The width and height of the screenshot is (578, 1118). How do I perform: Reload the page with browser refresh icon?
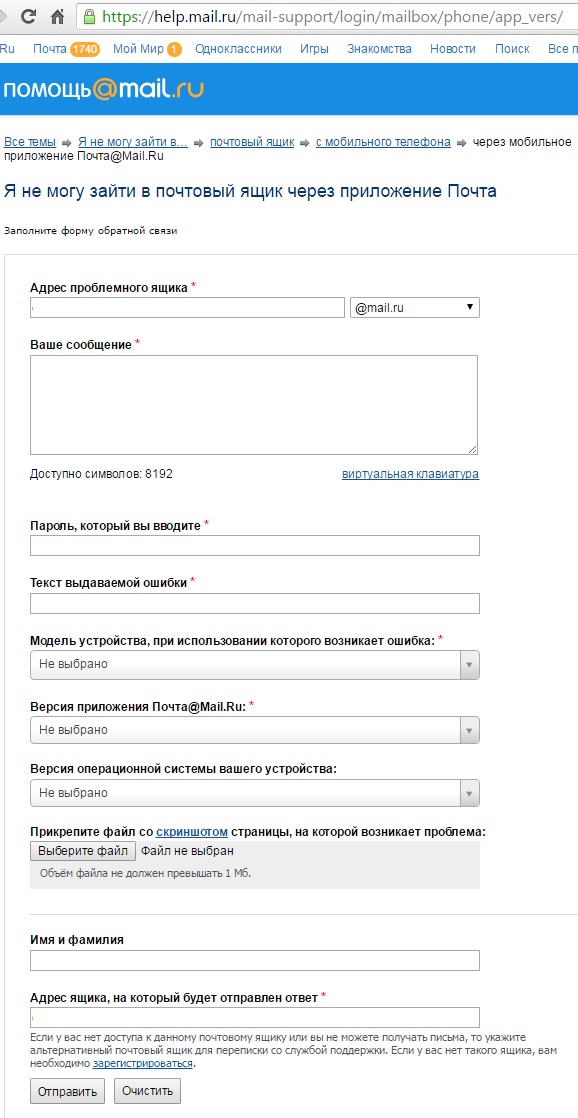28,15
